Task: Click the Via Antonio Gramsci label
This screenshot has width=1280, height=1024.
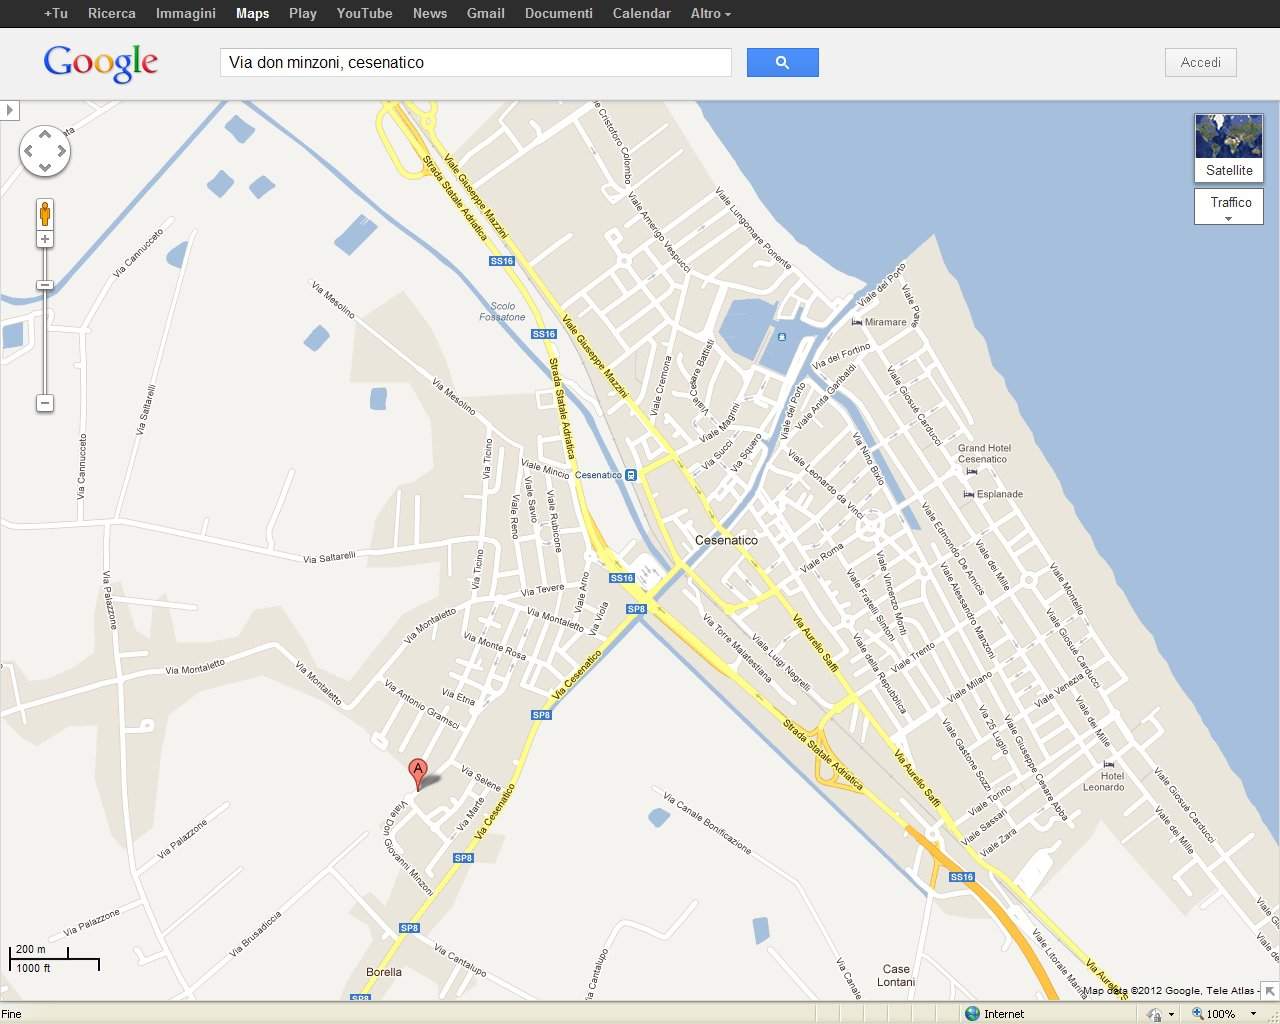Action: (421, 704)
